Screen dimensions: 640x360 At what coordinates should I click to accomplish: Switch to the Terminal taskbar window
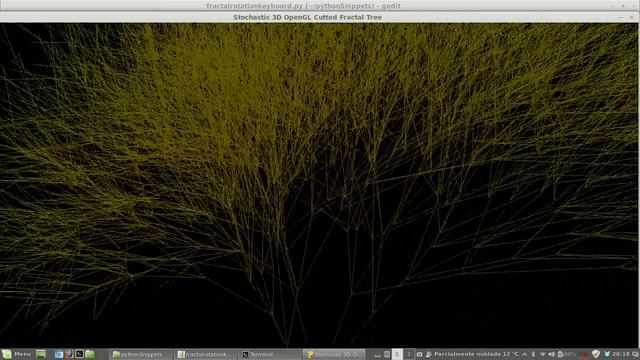269,354
